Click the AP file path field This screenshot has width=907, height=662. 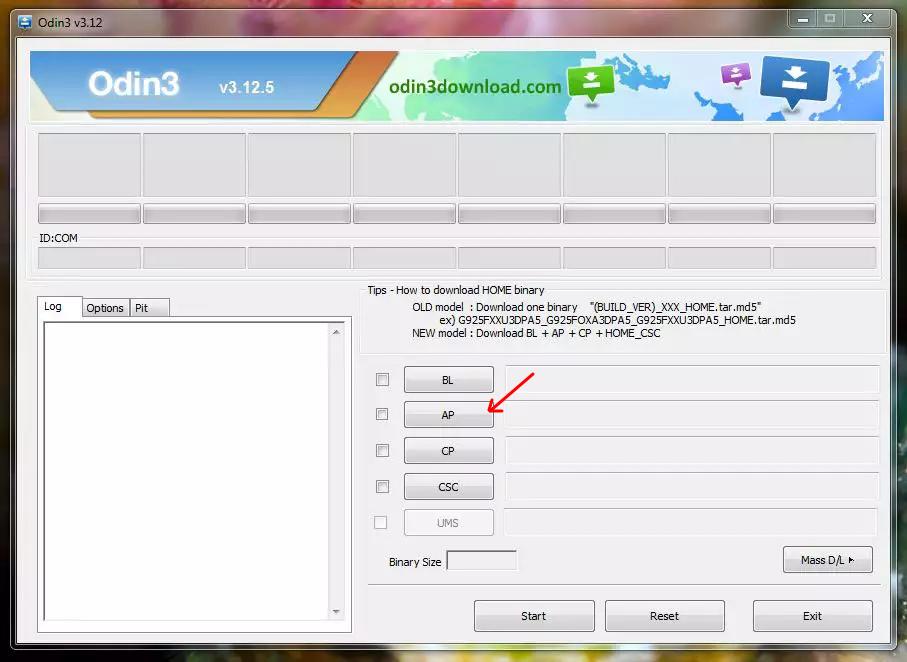pyautogui.click(x=692, y=414)
